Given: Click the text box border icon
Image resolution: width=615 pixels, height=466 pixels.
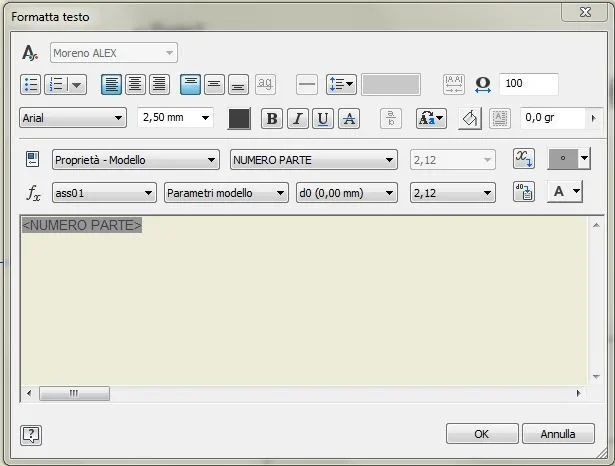Looking at the screenshot, I should click(x=500, y=118).
